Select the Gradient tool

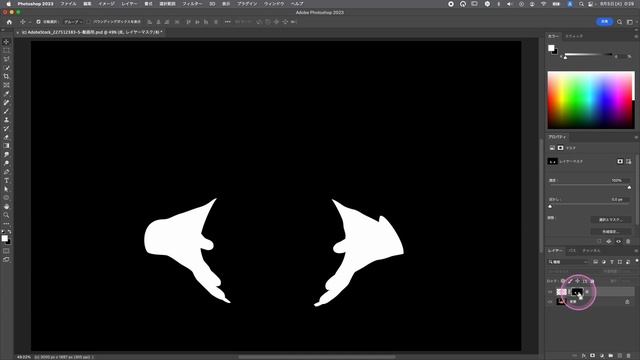(x=6, y=146)
